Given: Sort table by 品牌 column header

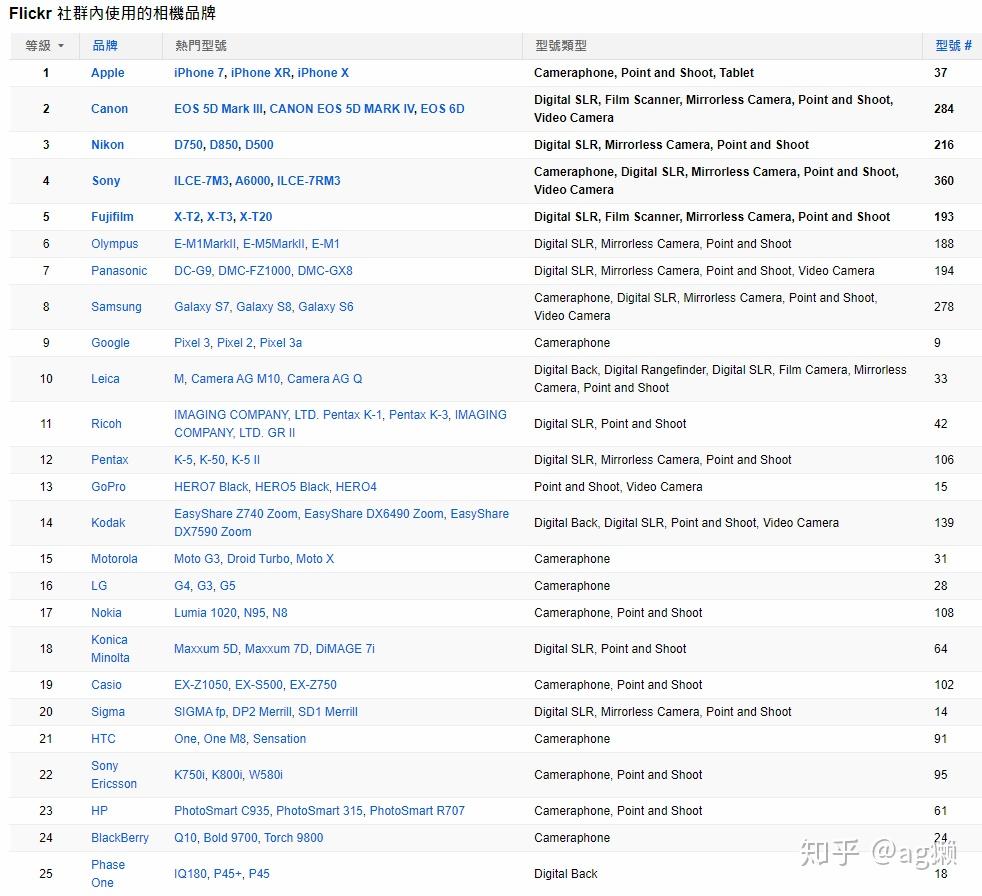Looking at the screenshot, I should point(104,46).
